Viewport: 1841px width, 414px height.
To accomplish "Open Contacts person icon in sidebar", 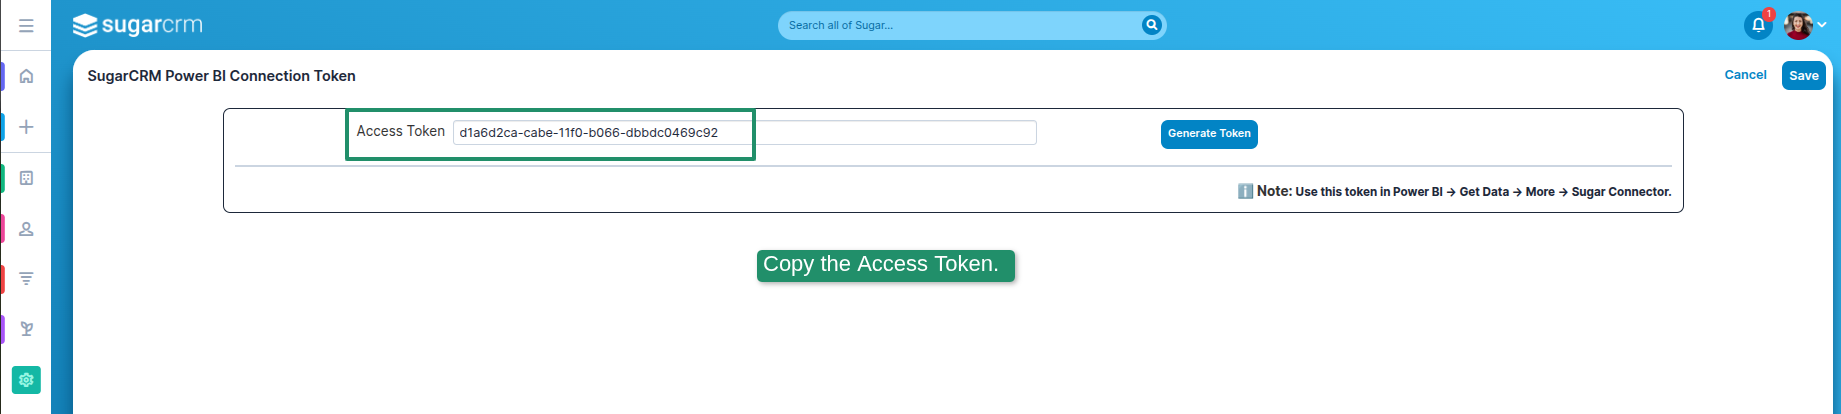I will [x=27, y=229].
